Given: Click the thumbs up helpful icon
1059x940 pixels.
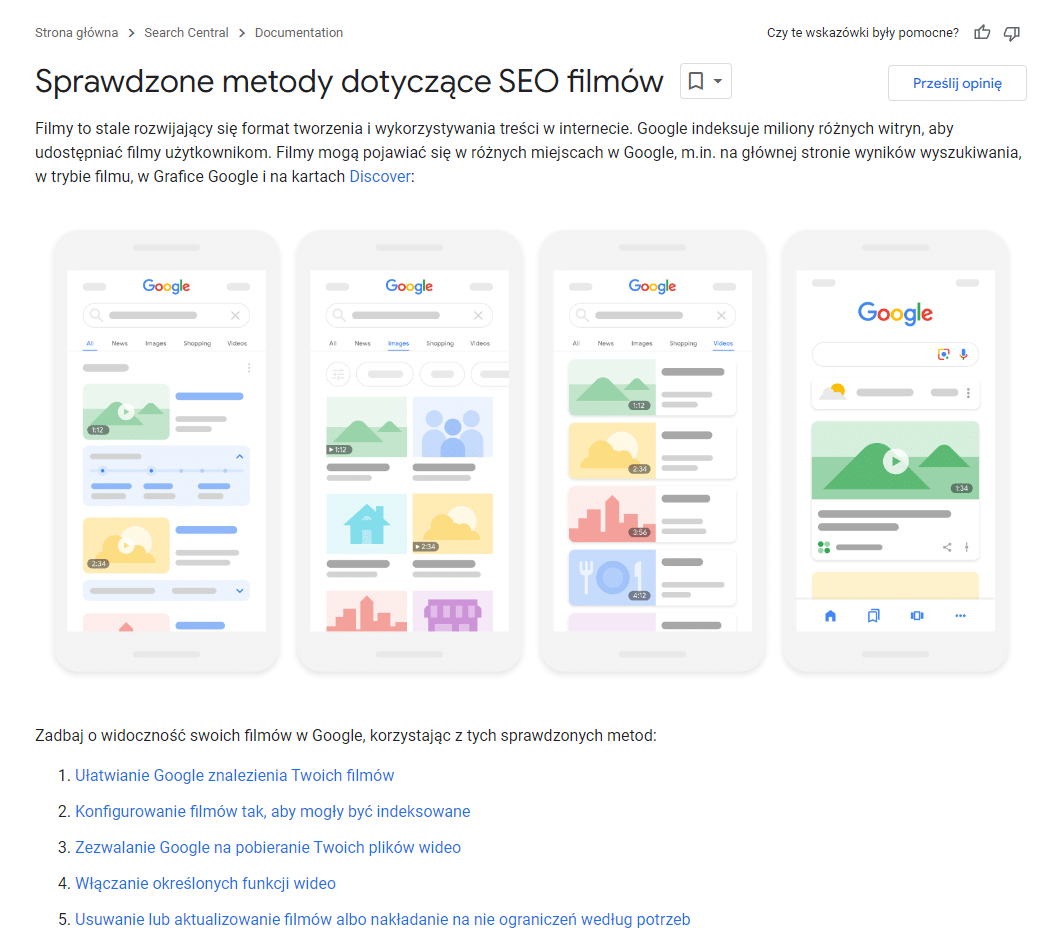Looking at the screenshot, I should (982, 32).
